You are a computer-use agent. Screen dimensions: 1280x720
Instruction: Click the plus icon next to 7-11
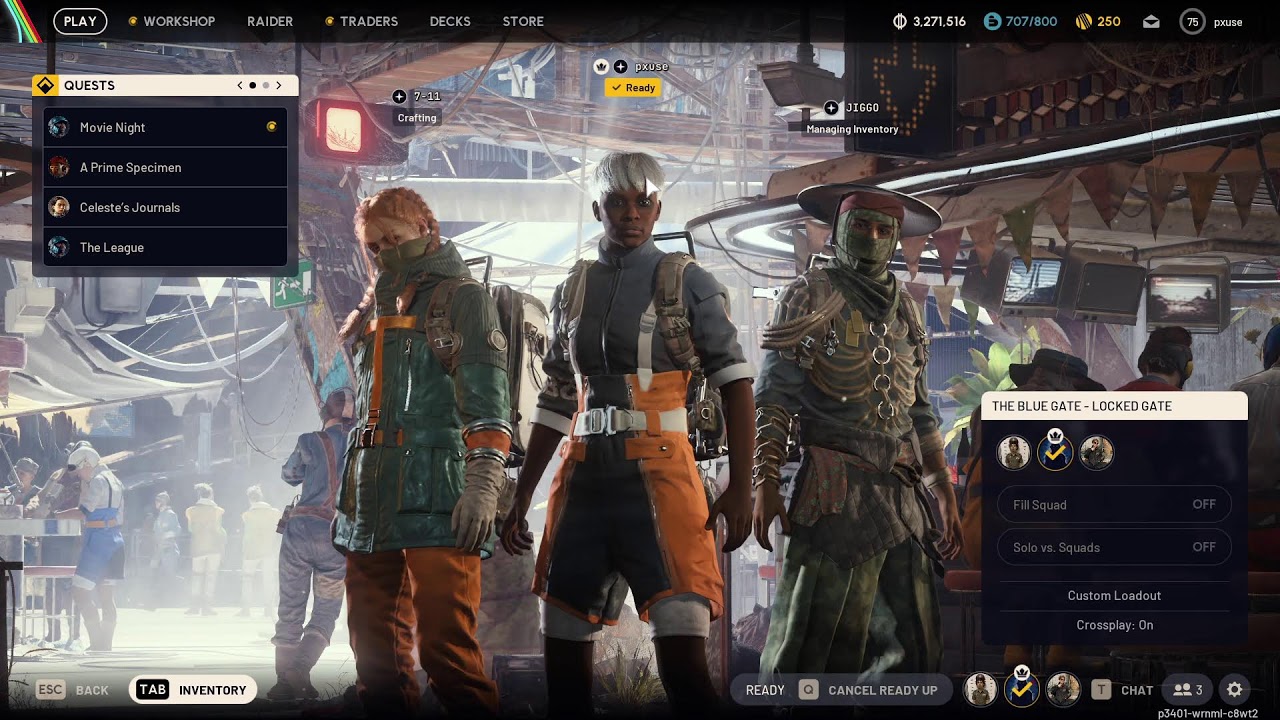click(400, 96)
